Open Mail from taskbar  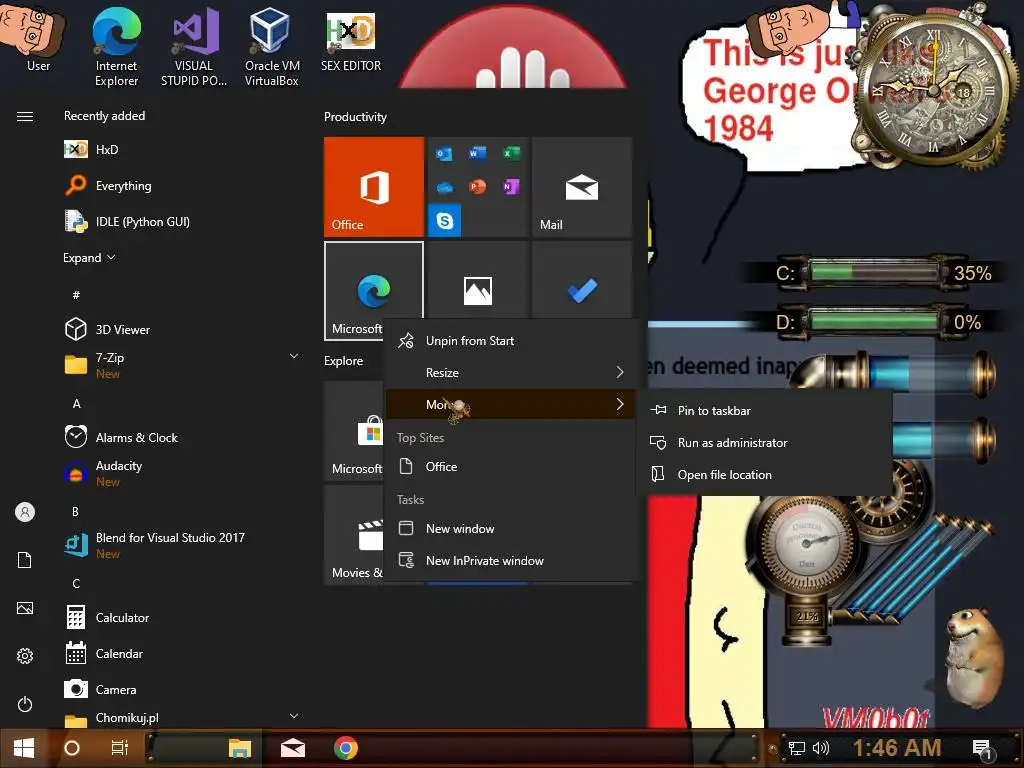coord(293,748)
